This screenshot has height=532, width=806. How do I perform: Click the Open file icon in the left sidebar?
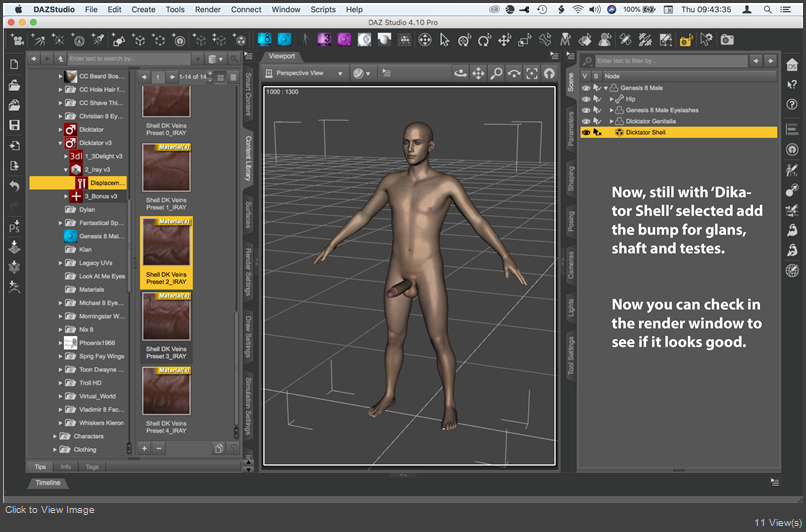tap(14, 84)
